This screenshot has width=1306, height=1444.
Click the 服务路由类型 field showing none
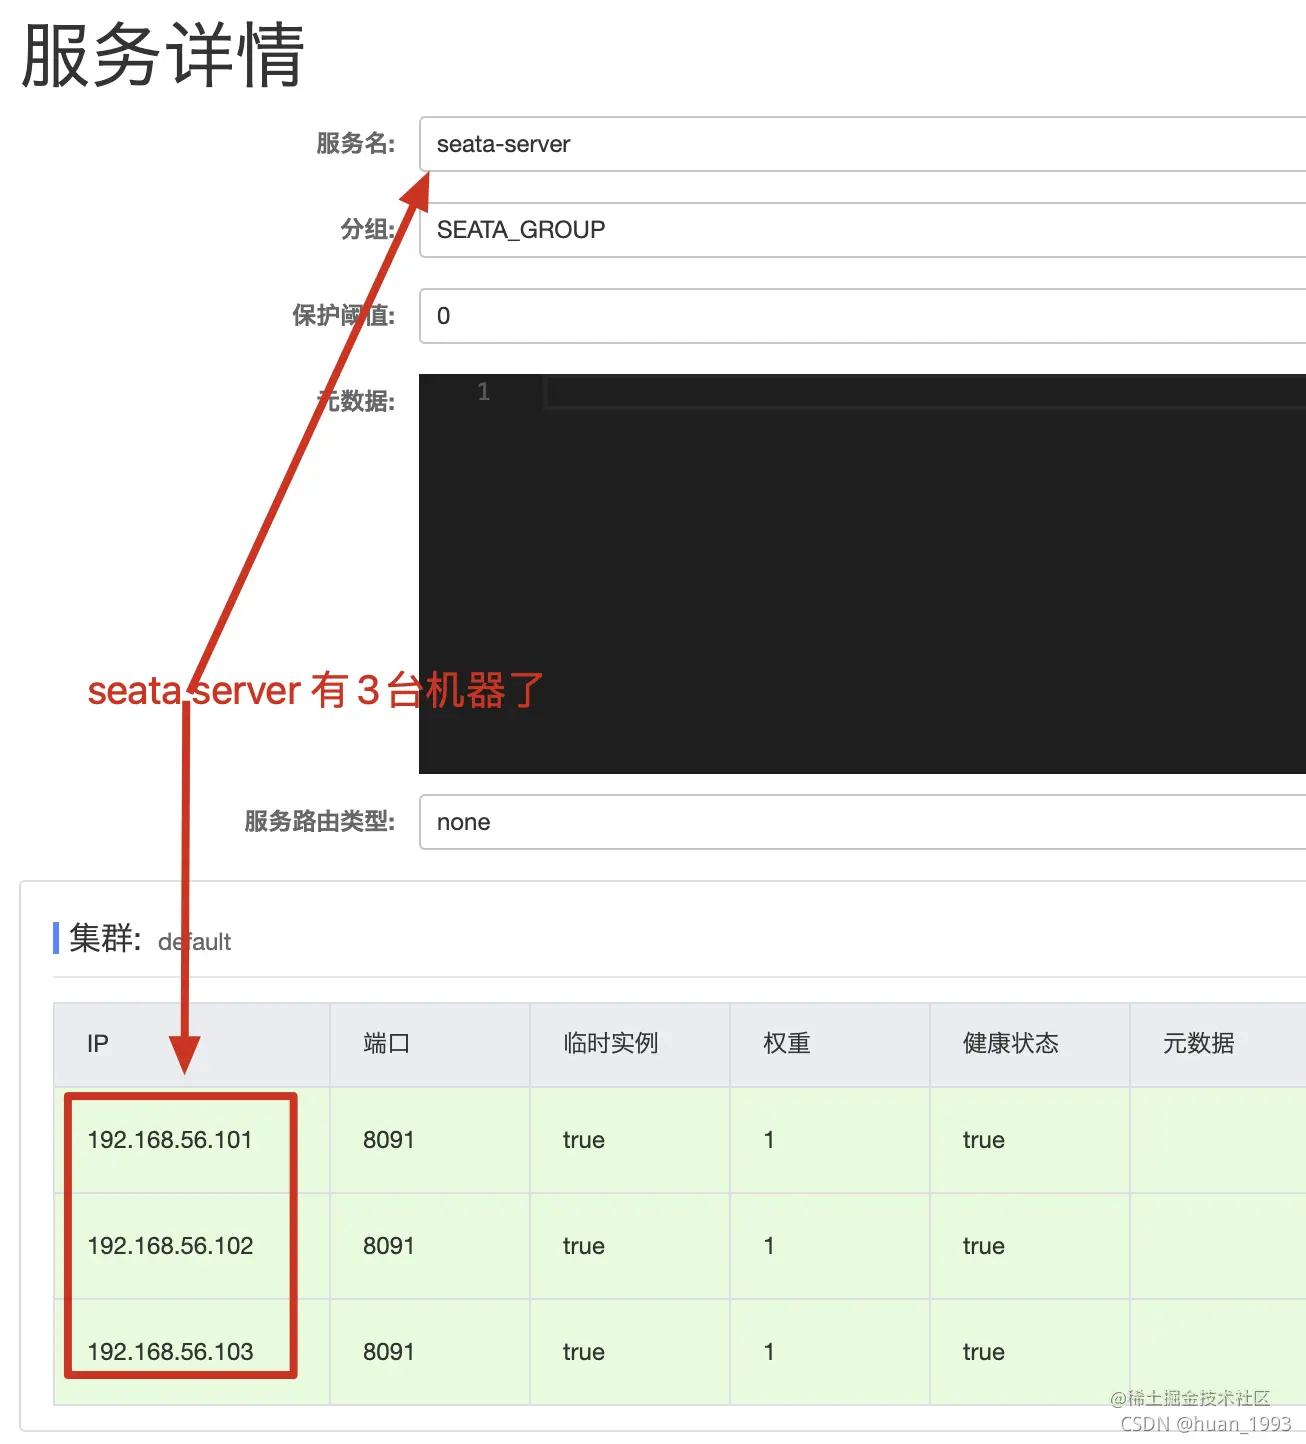862,822
